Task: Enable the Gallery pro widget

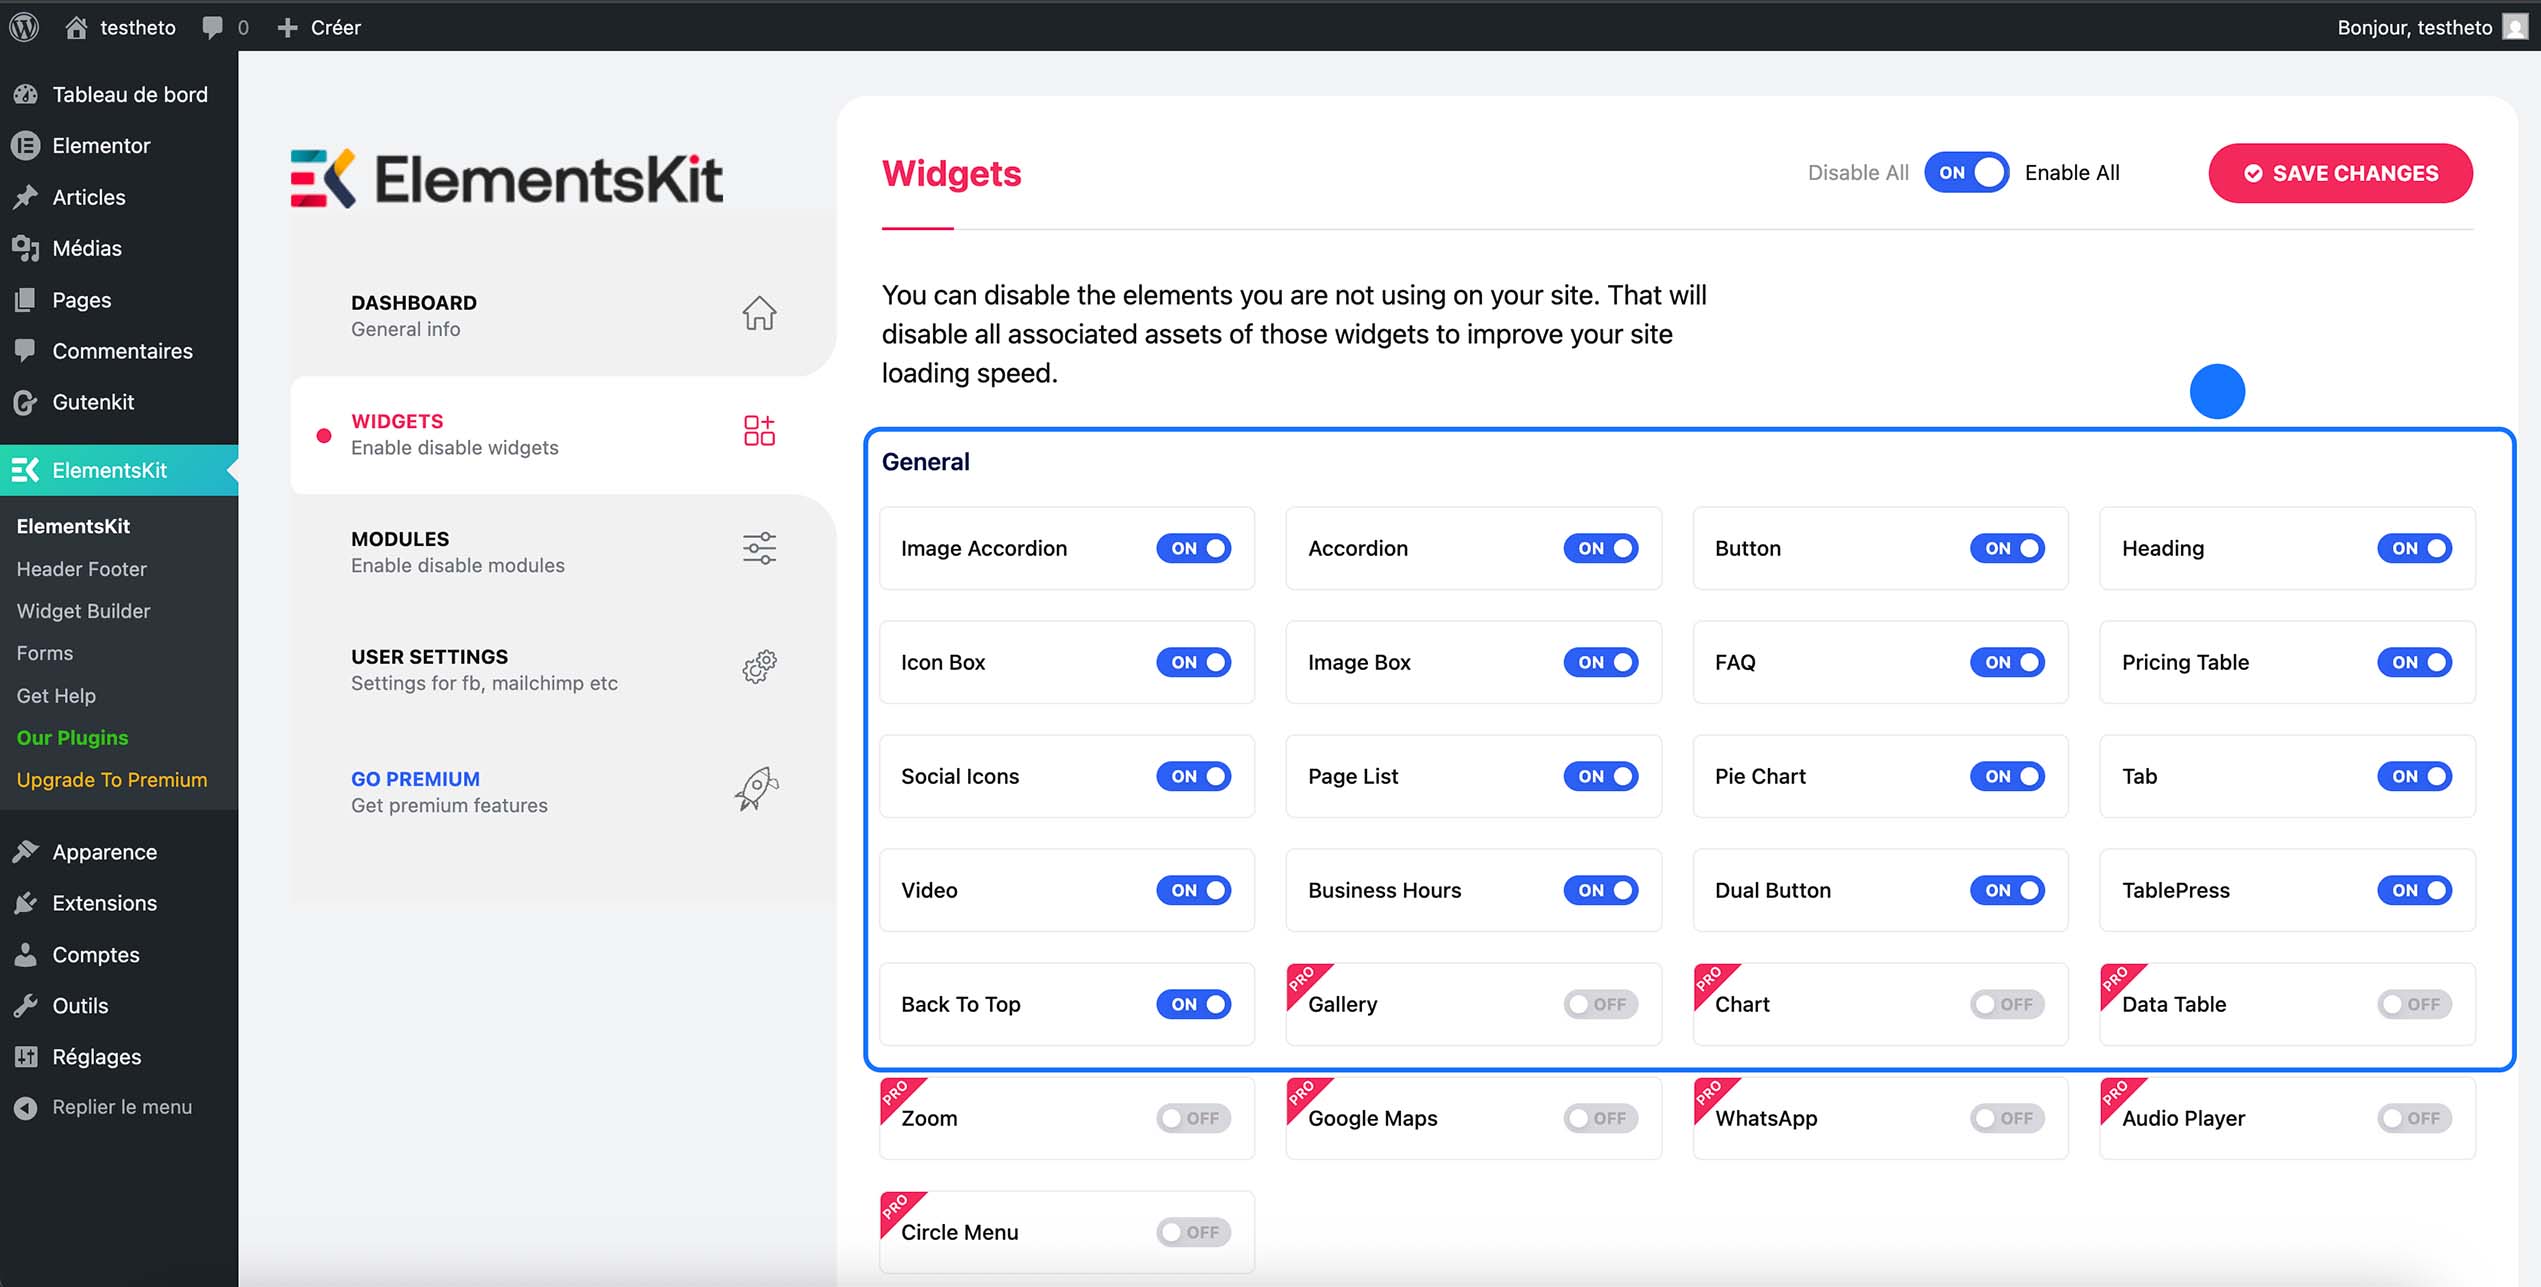Action: click(x=1599, y=1004)
